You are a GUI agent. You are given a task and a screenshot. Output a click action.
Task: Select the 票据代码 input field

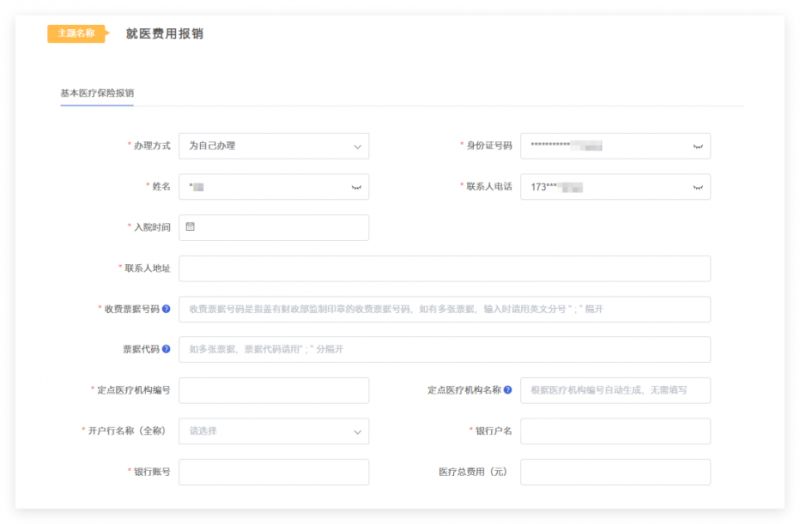tap(444, 349)
